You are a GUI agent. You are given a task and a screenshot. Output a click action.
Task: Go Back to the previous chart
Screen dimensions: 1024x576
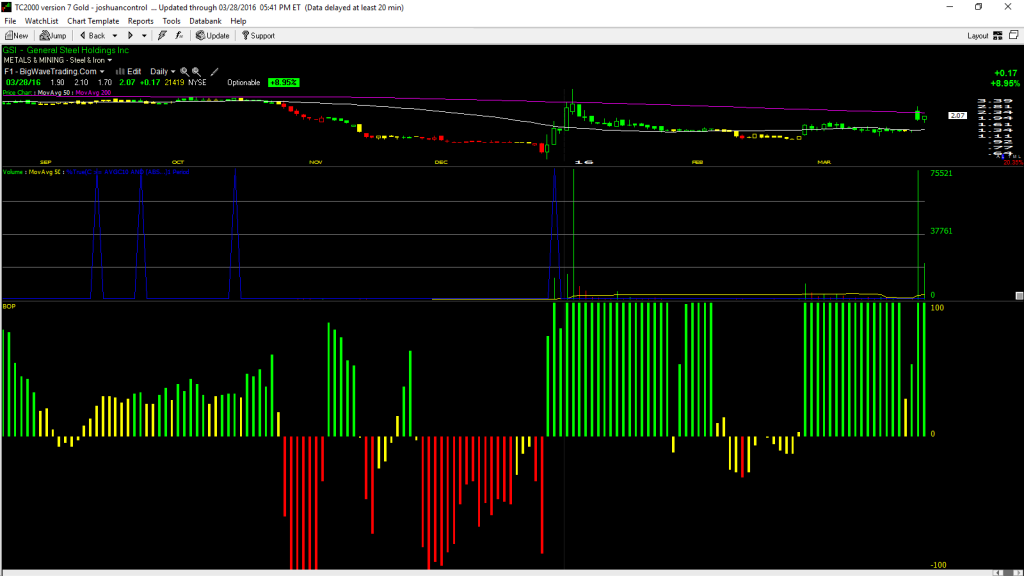(92, 36)
